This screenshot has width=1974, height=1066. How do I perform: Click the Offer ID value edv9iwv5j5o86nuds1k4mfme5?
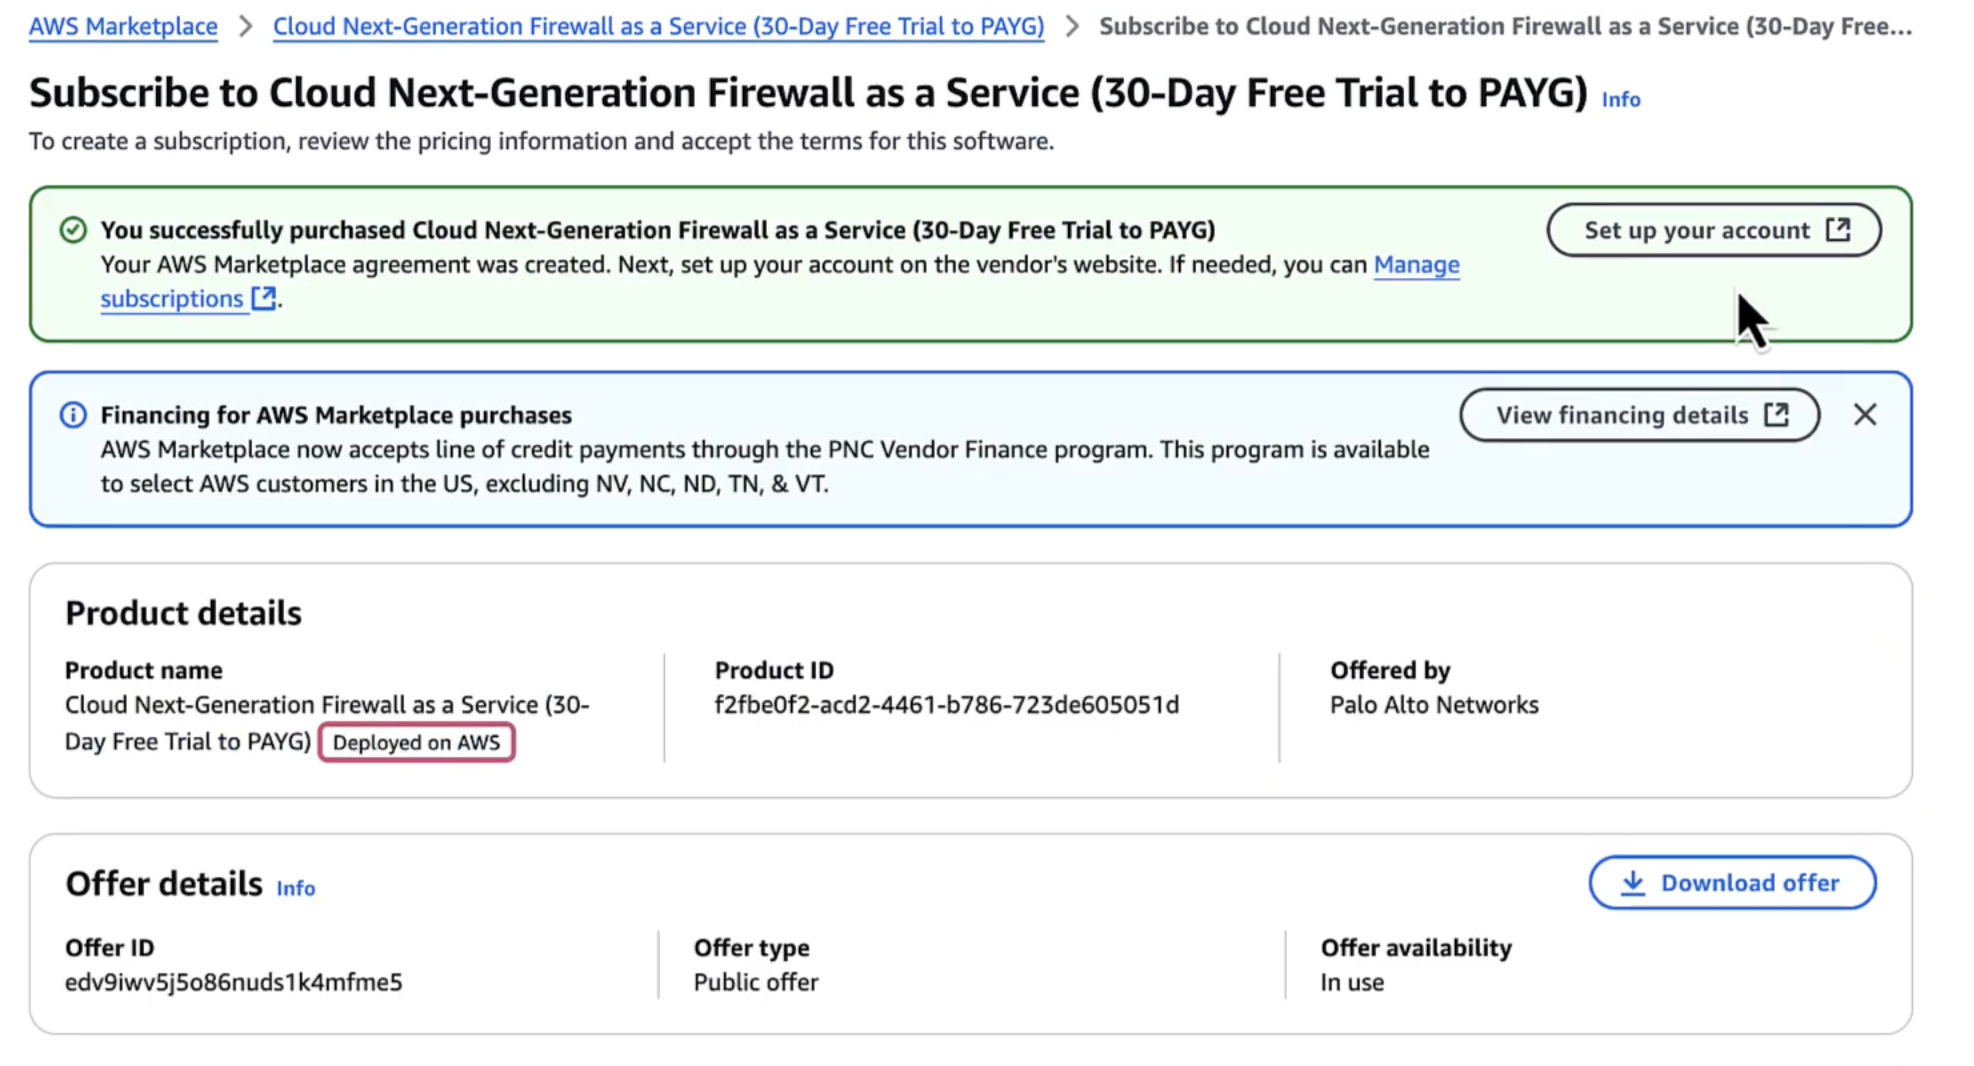[x=233, y=982]
